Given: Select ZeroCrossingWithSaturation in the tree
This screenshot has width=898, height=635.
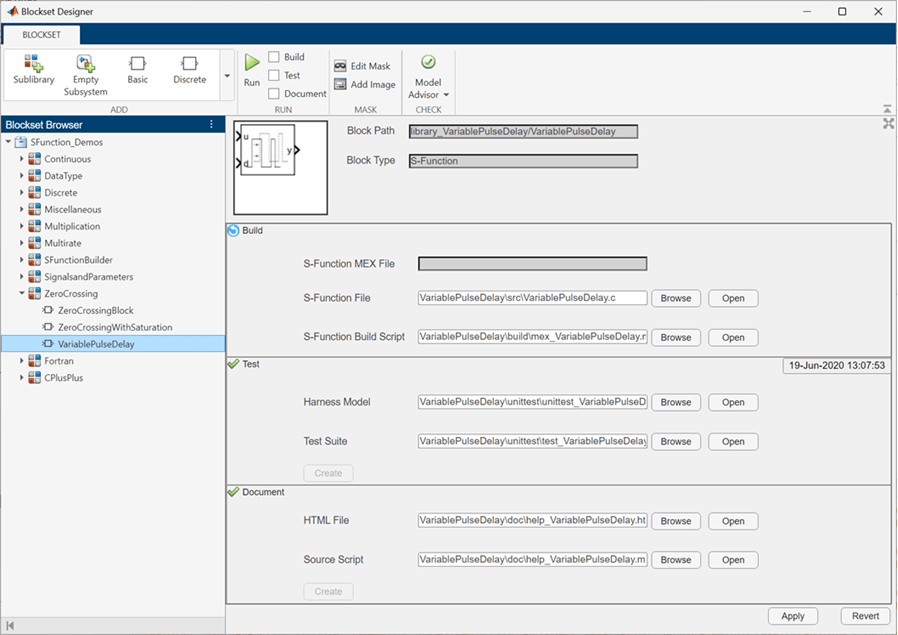Looking at the screenshot, I should (x=115, y=327).
